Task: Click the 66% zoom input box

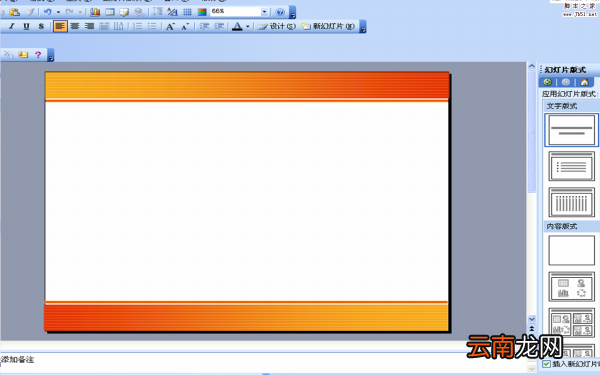Action: (x=235, y=12)
